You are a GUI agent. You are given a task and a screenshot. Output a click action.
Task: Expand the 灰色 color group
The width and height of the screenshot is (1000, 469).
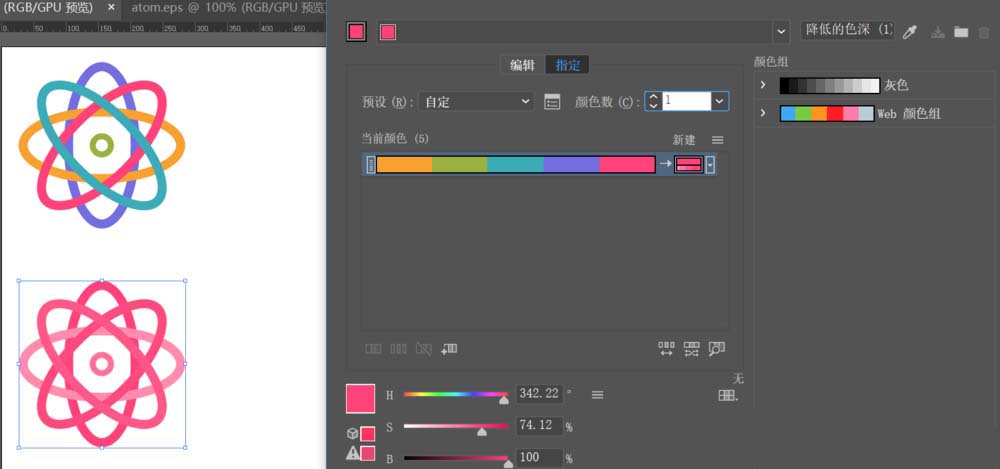coord(763,85)
